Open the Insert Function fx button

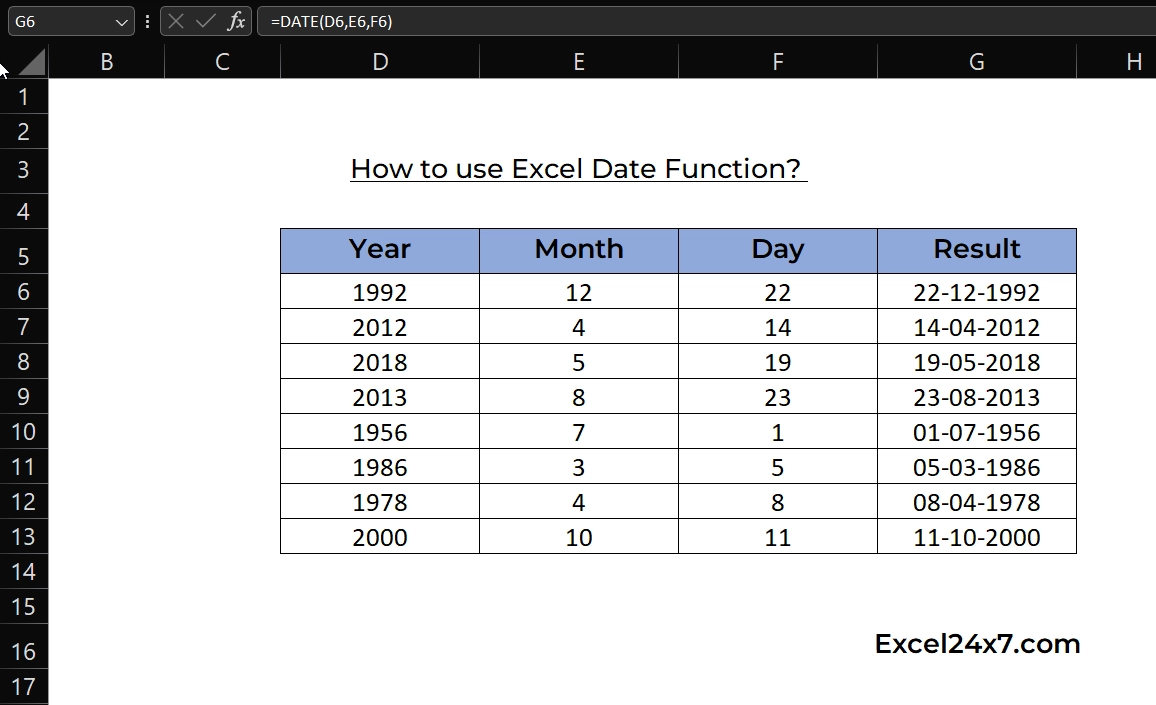(x=236, y=21)
